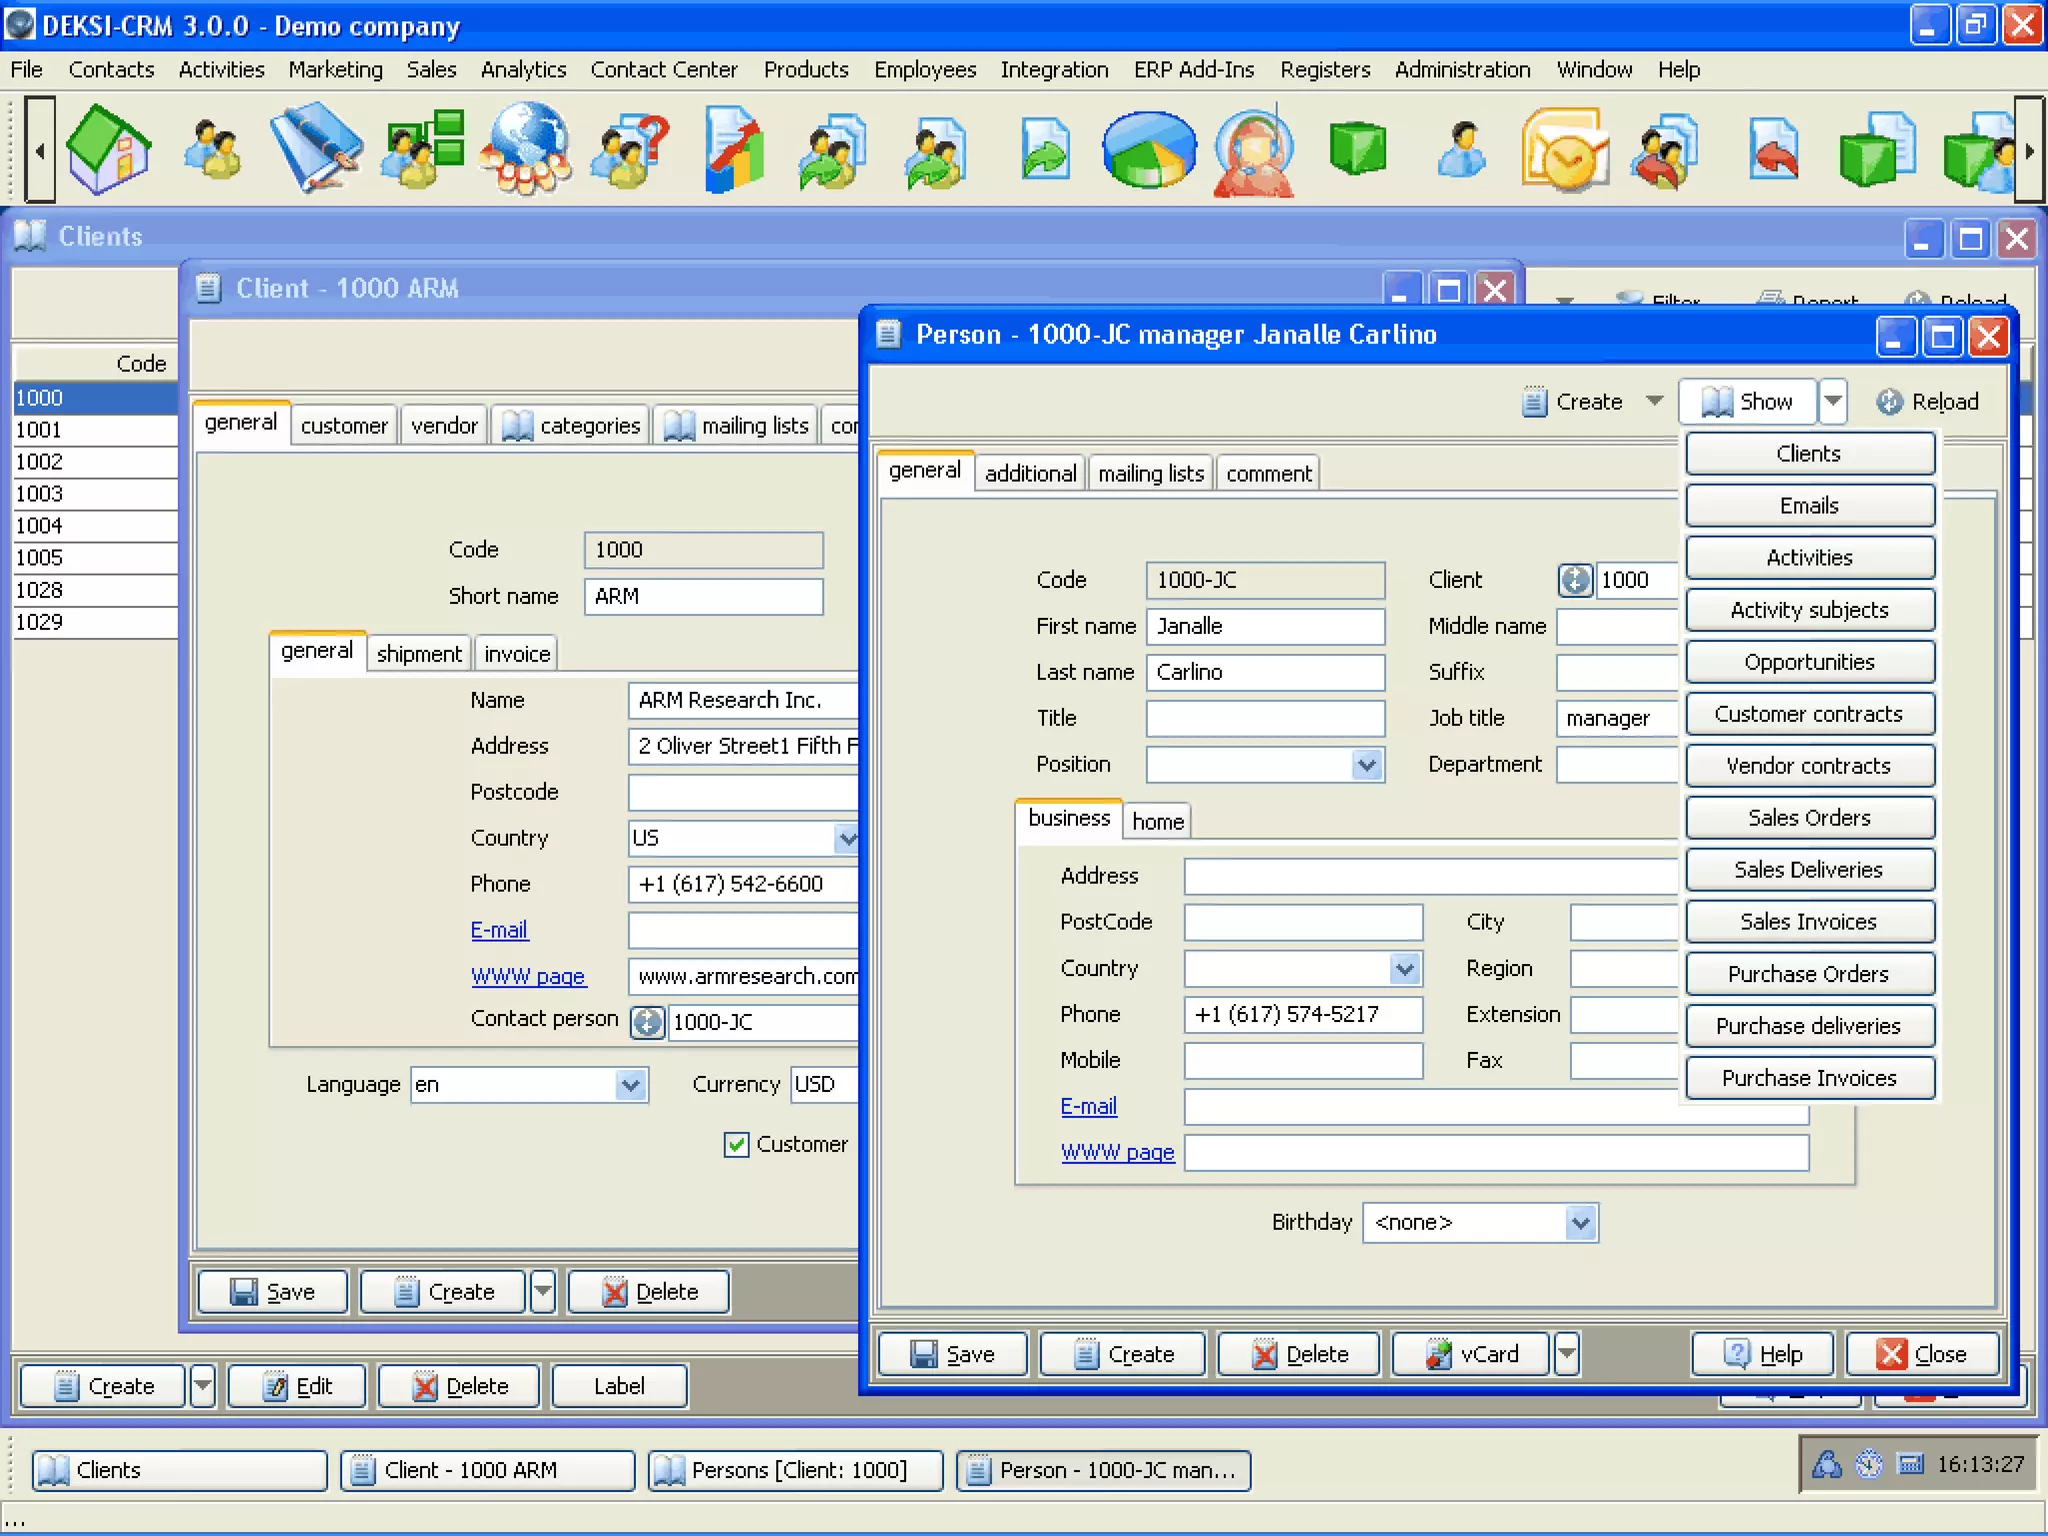The height and width of the screenshot is (1536, 2048).
Task: Expand the vCard button dropdown arrow
Action: (x=1566, y=1354)
